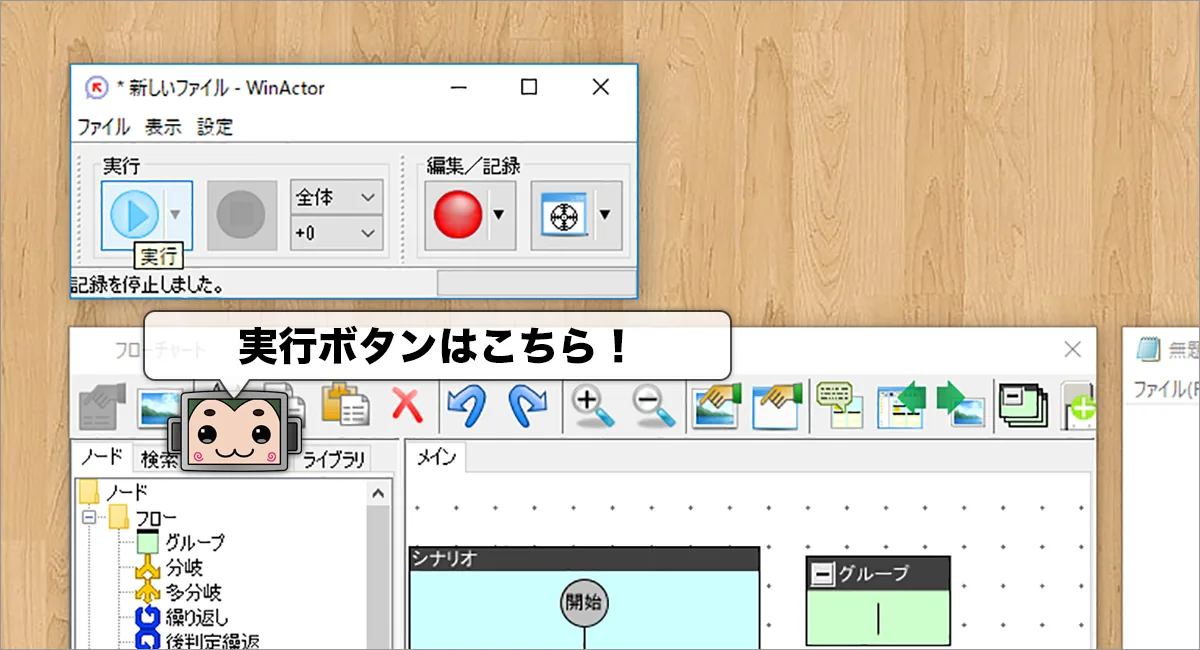This screenshot has height=650, width=1200.
Task: Click the notepad icon of the 無題 window
Action: (1149, 349)
